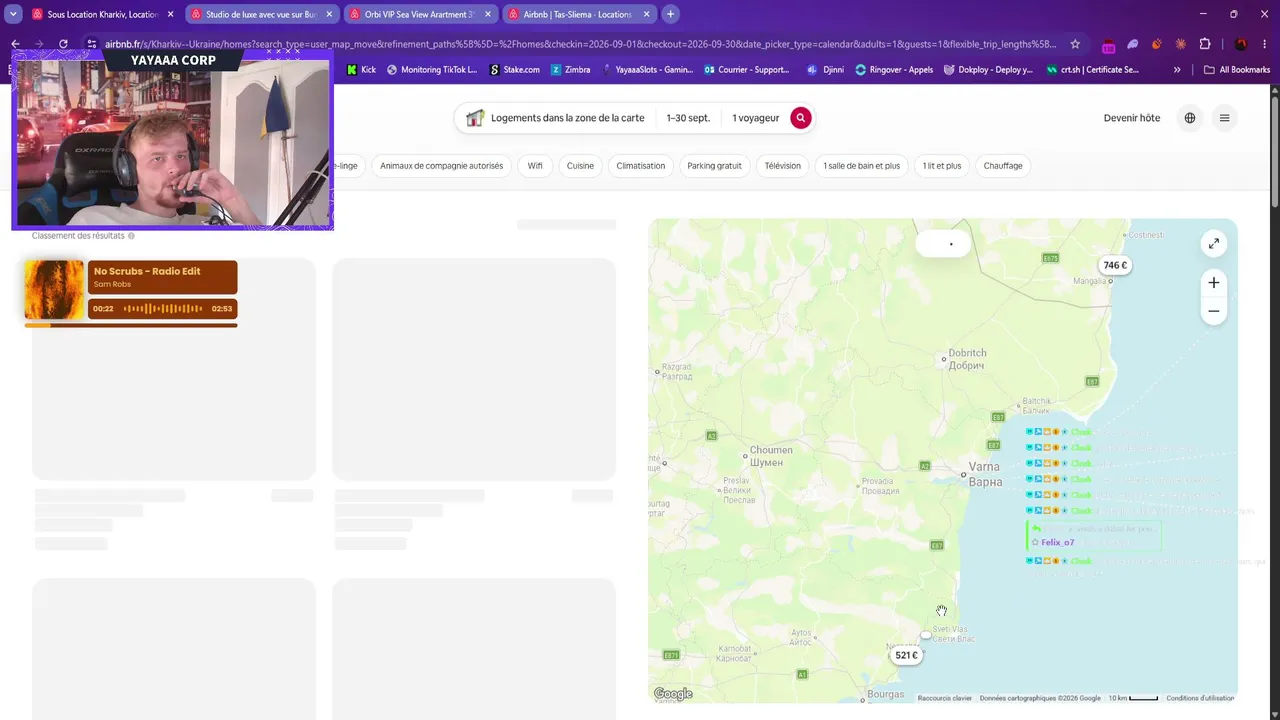The image size is (1280, 720).
Task: Select the 746 € map price marker
Action: pyautogui.click(x=1115, y=265)
